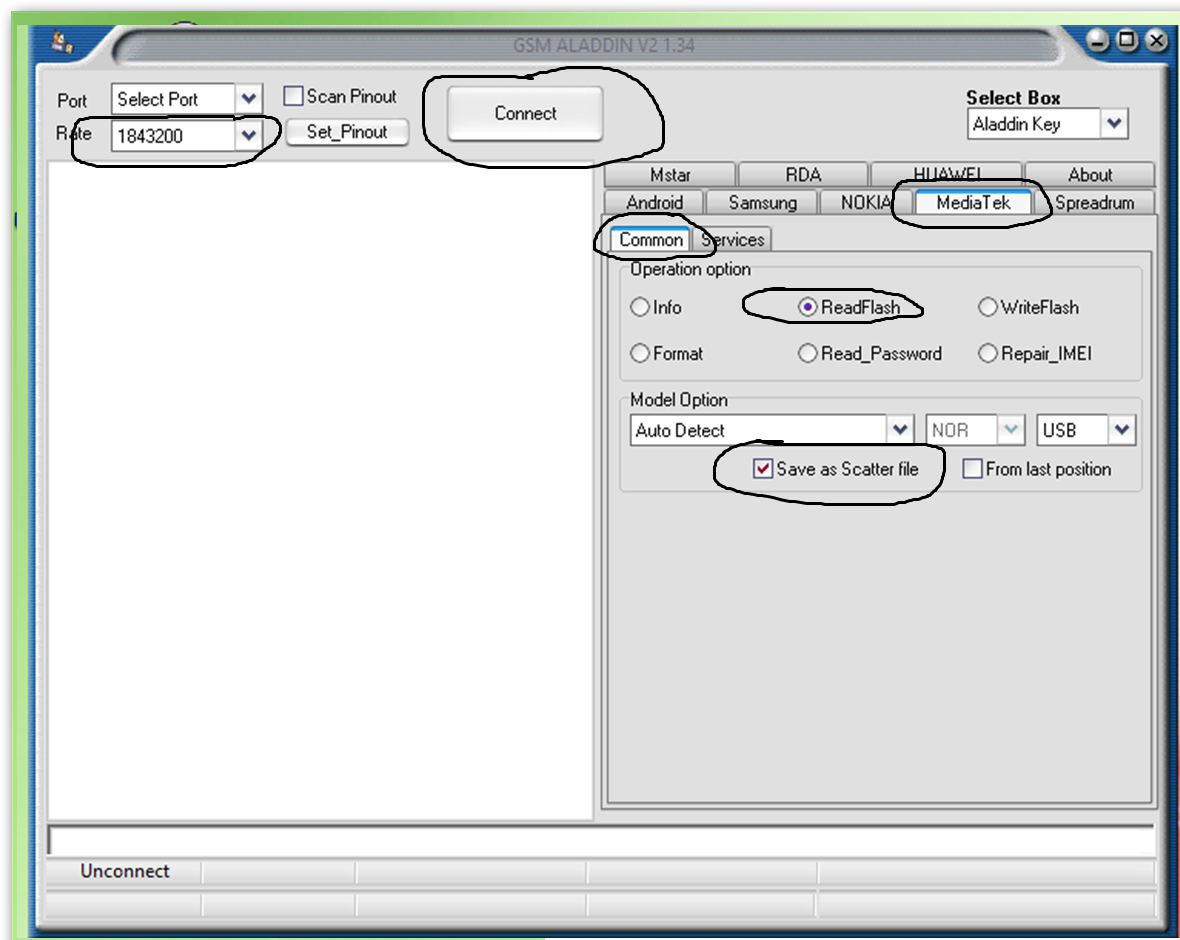
Task: Switch to the Services sub-tab
Action: [x=734, y=240]
